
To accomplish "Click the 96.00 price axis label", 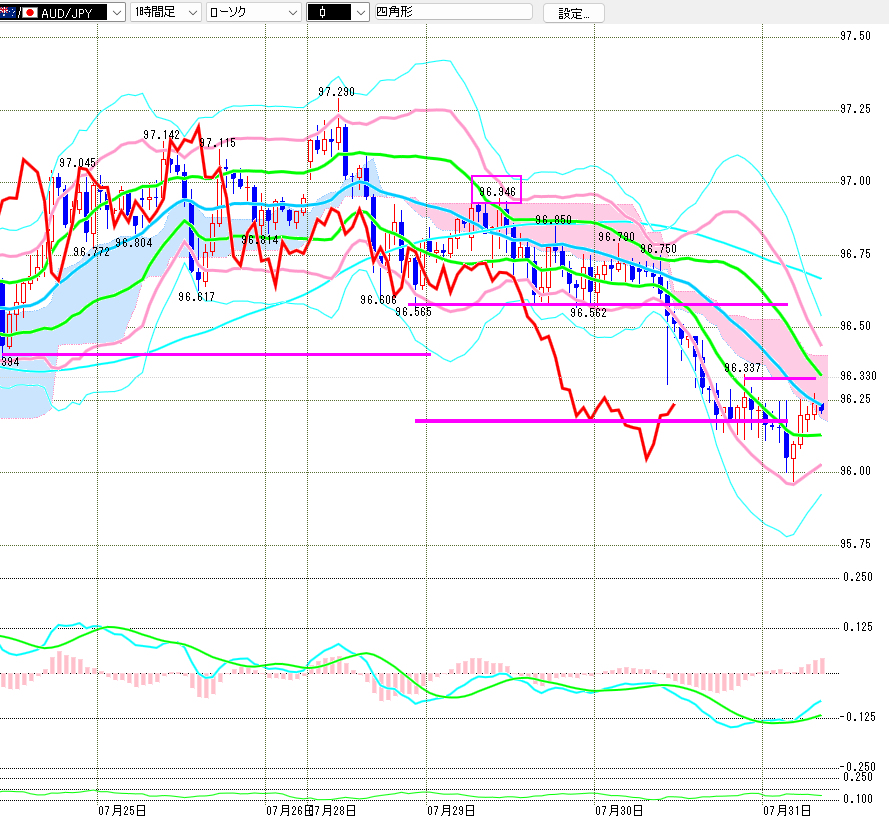I will pos(856,471).
